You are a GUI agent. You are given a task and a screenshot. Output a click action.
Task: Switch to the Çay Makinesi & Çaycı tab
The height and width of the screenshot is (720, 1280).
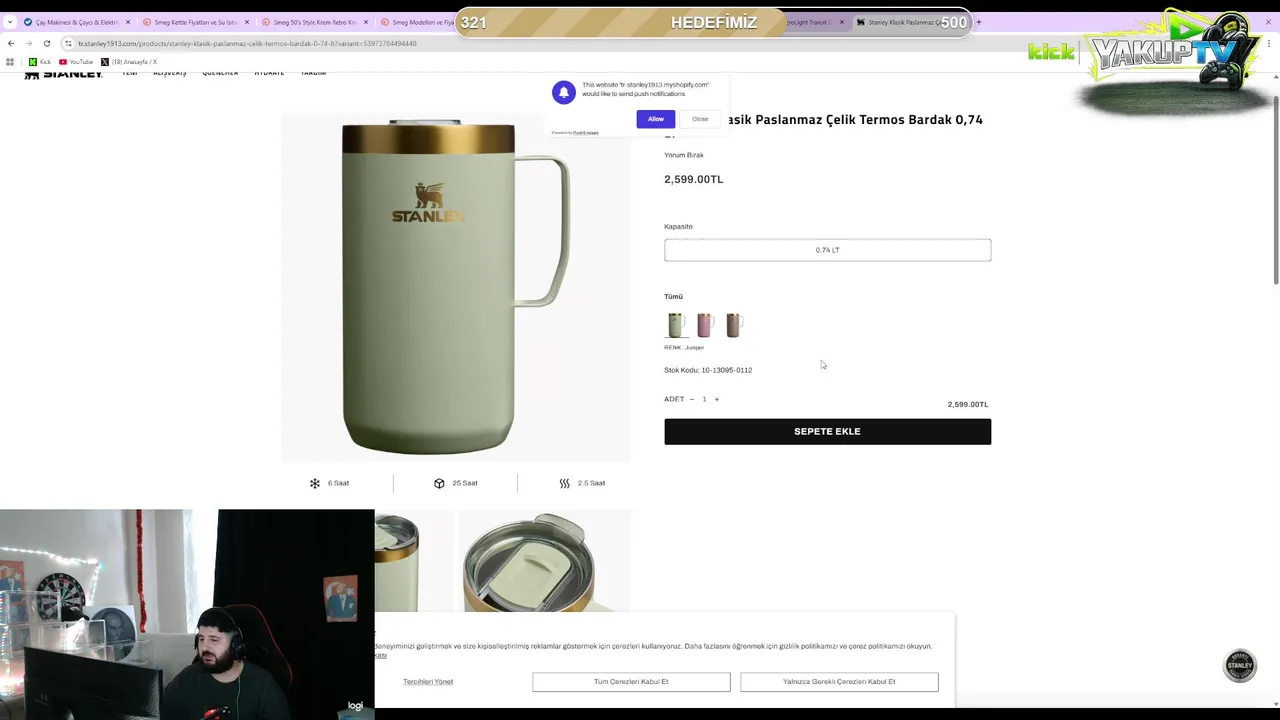77,22
